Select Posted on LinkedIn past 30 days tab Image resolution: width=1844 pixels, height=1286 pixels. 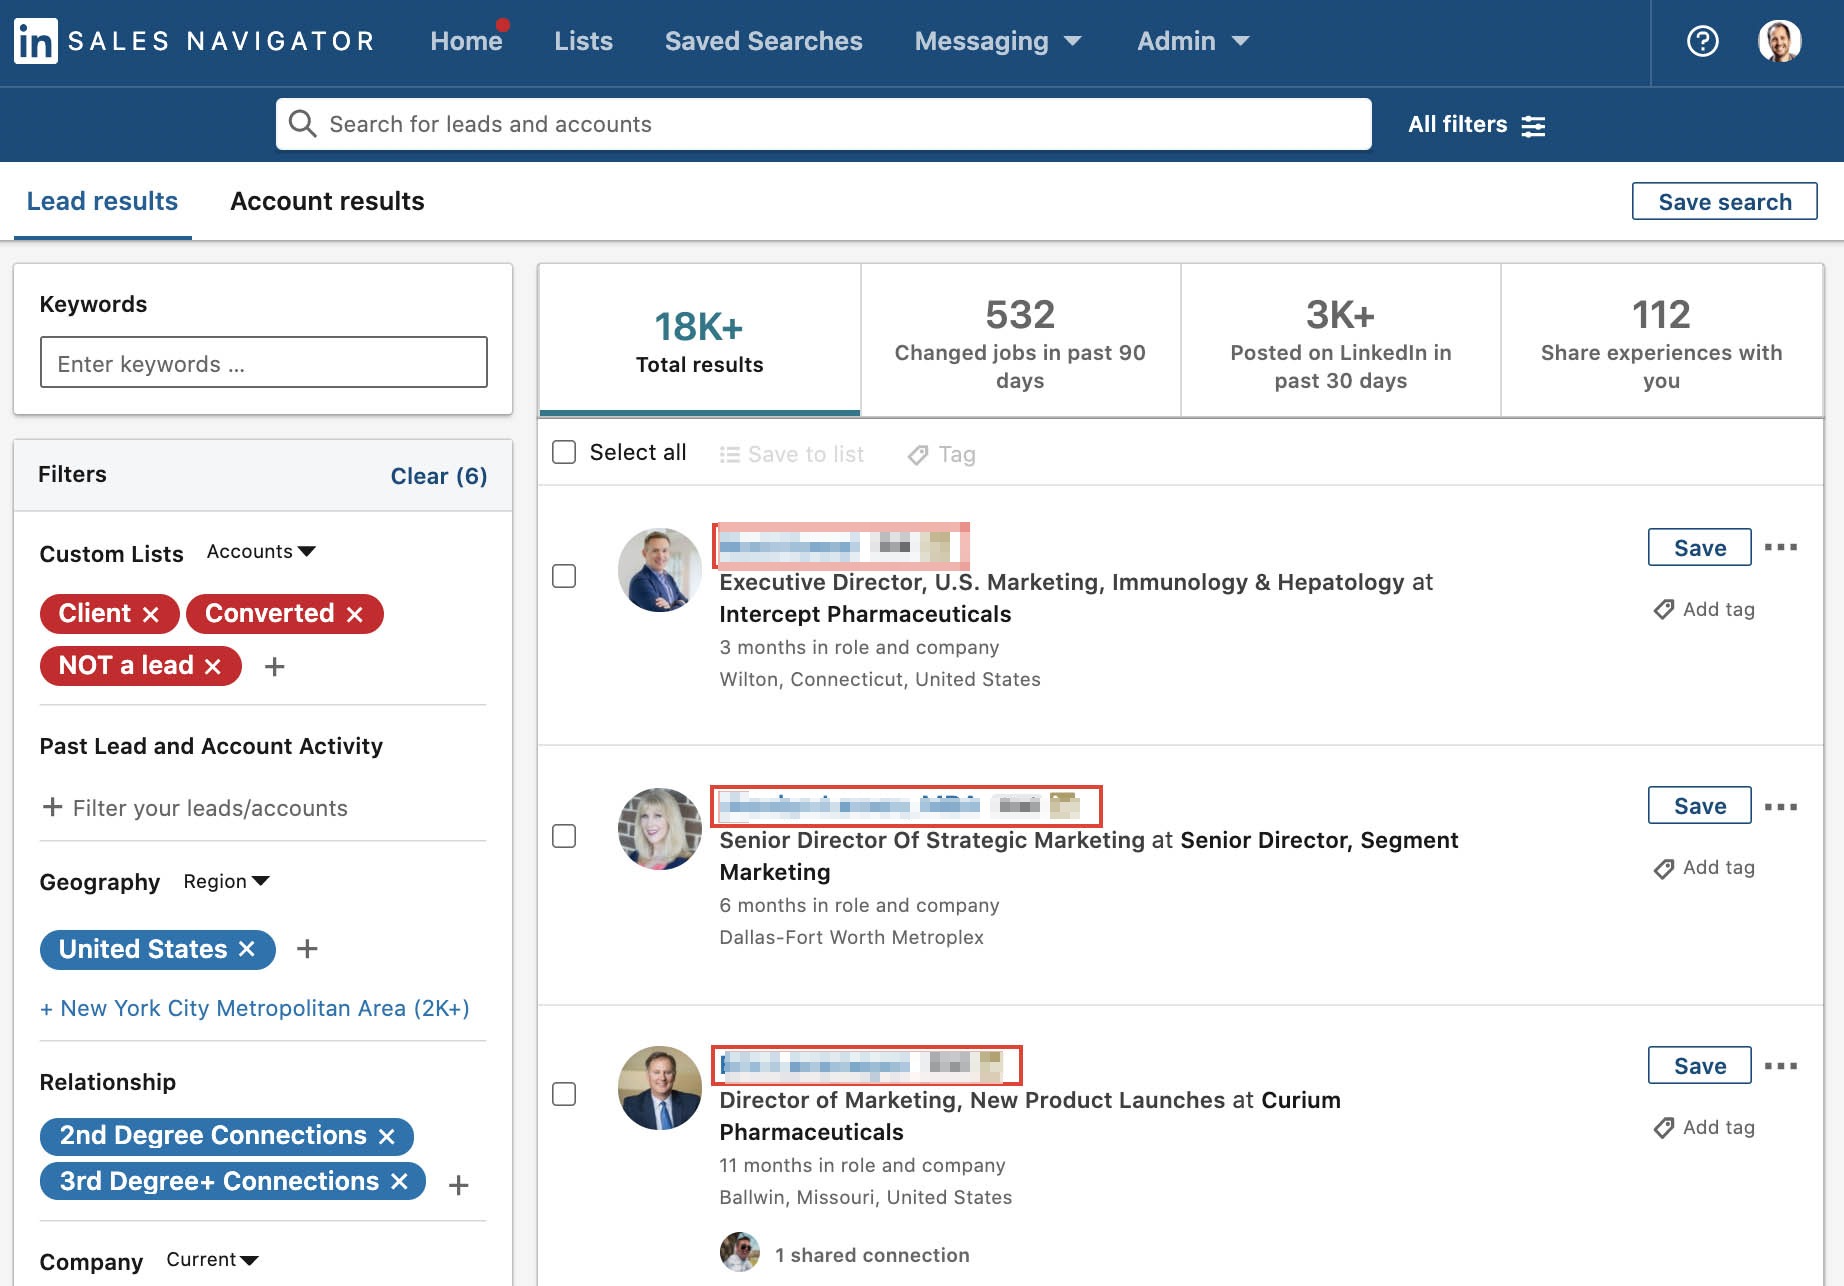[x=1340, y=340]
